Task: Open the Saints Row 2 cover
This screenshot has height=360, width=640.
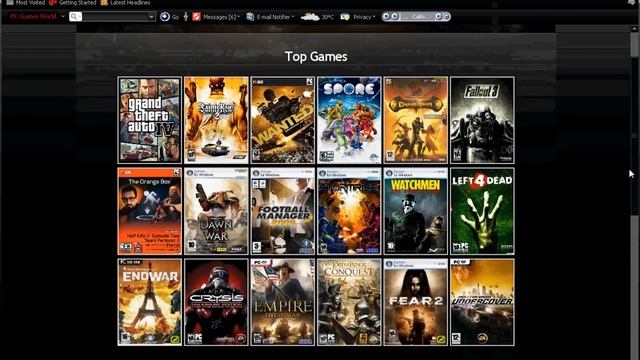Action: [x=216, y=120]
